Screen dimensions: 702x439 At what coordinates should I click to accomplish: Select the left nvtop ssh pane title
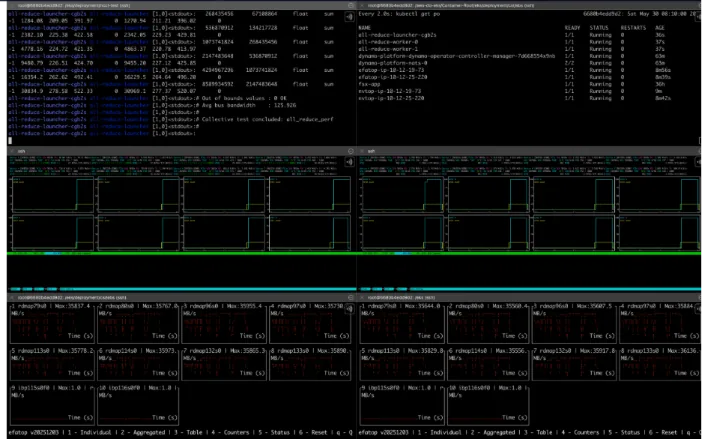point(21,151)
